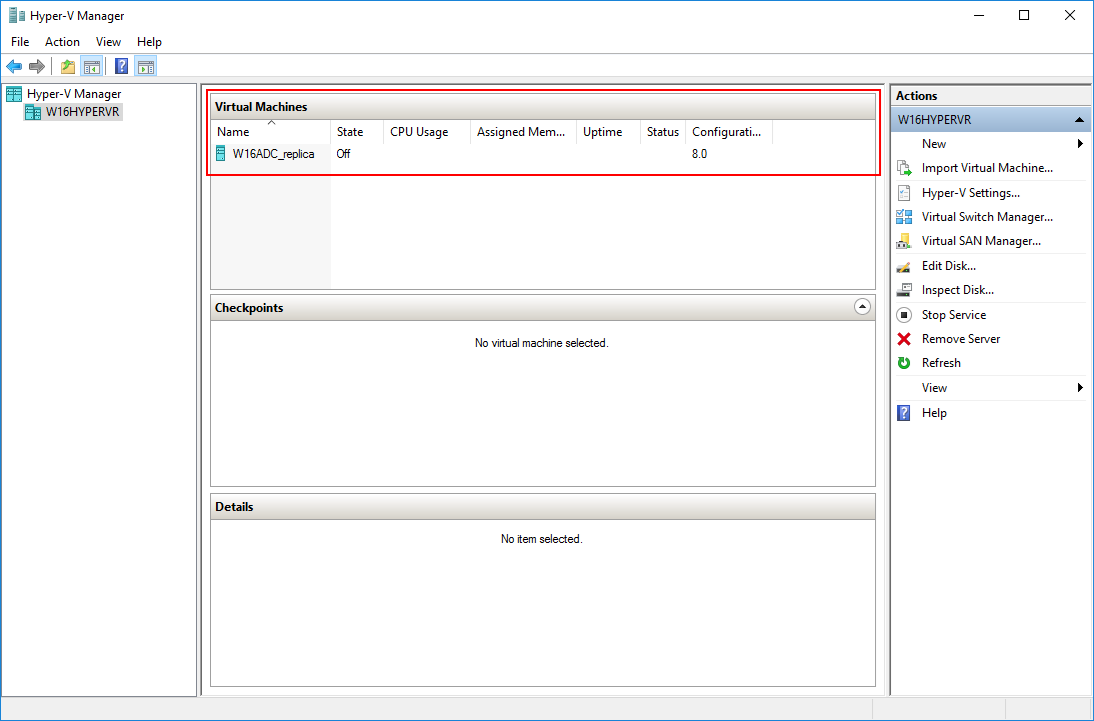Expand the New submenu arrow
Screen dimensions: 1094x721
point(1080,144)
